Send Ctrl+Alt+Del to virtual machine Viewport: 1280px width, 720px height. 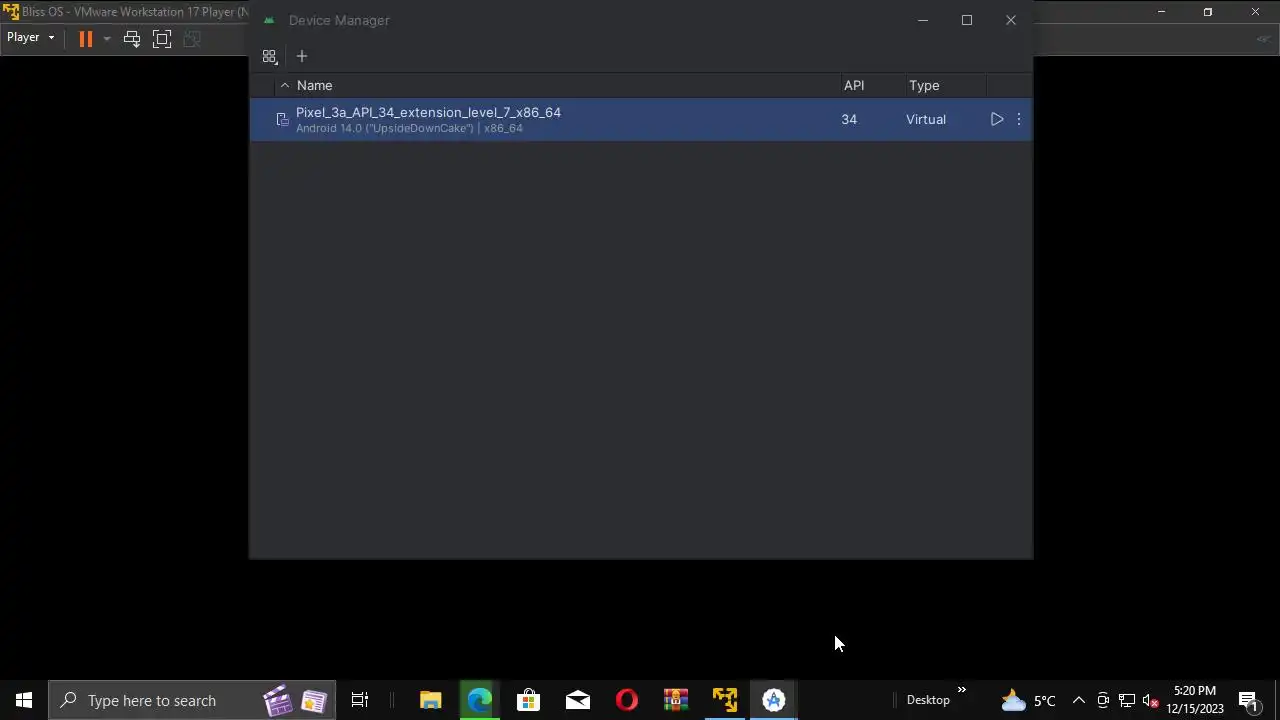pos(132,38)
